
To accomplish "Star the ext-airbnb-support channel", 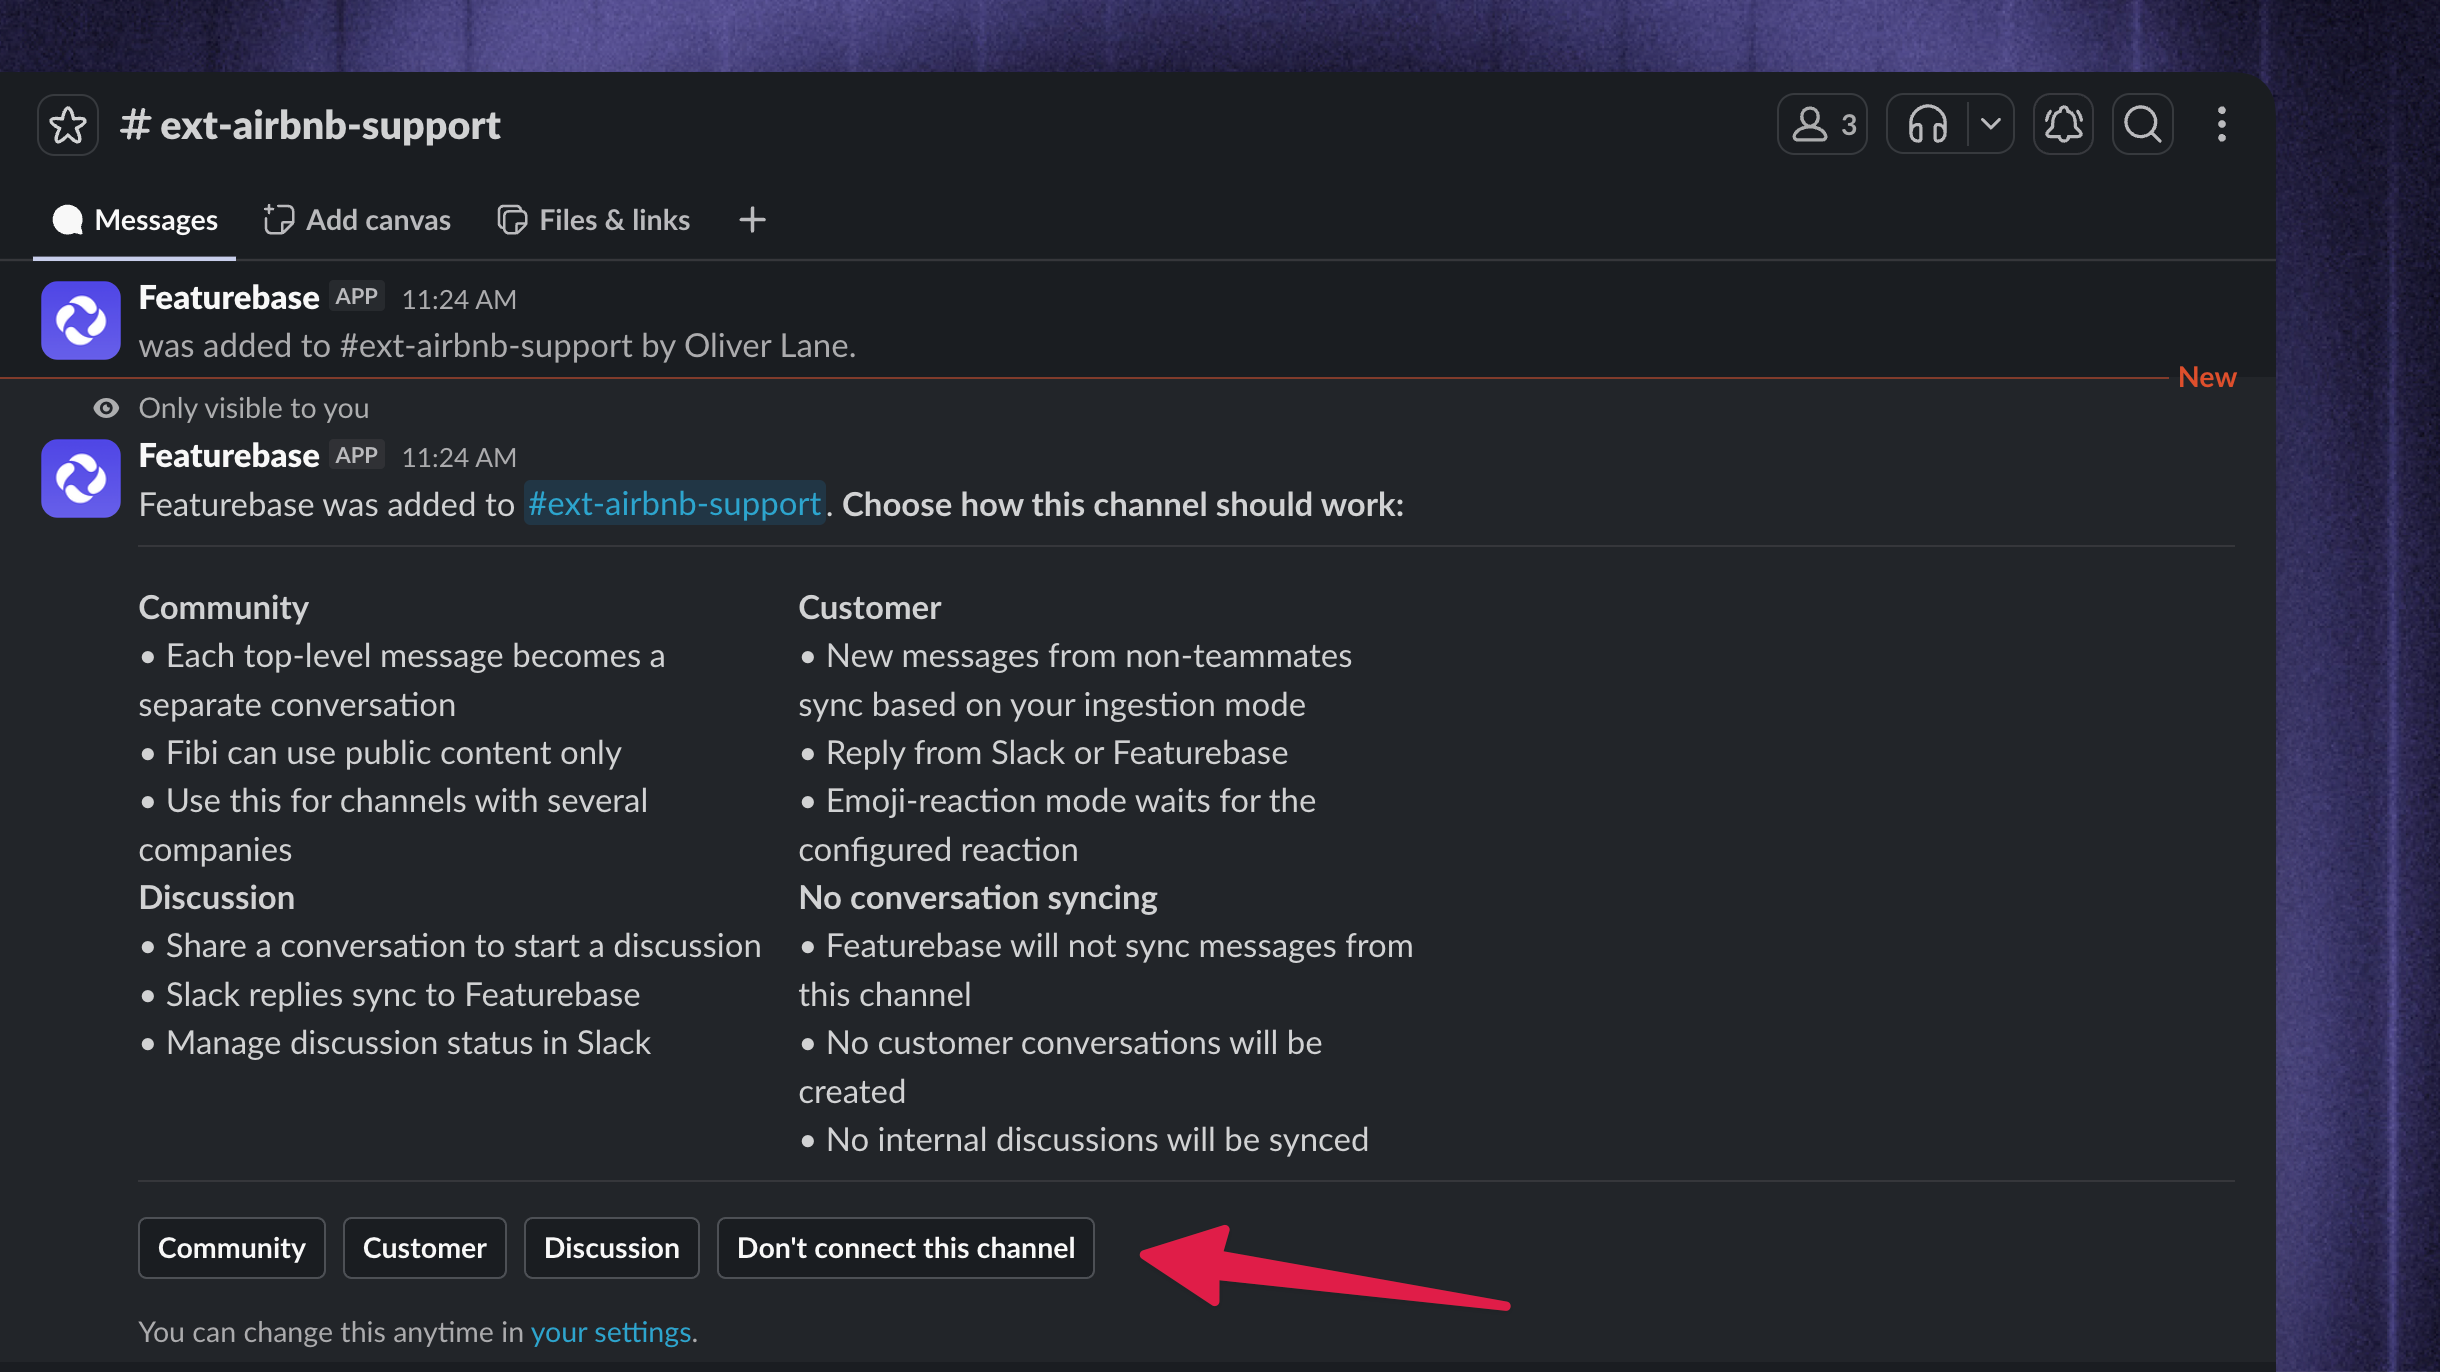I will click(68, 125).
